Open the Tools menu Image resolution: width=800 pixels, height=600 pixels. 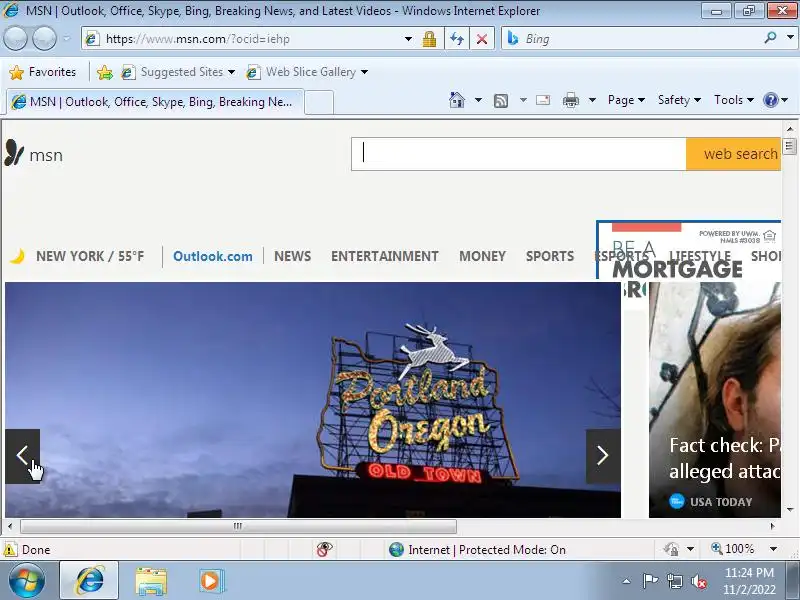[734, 100]
